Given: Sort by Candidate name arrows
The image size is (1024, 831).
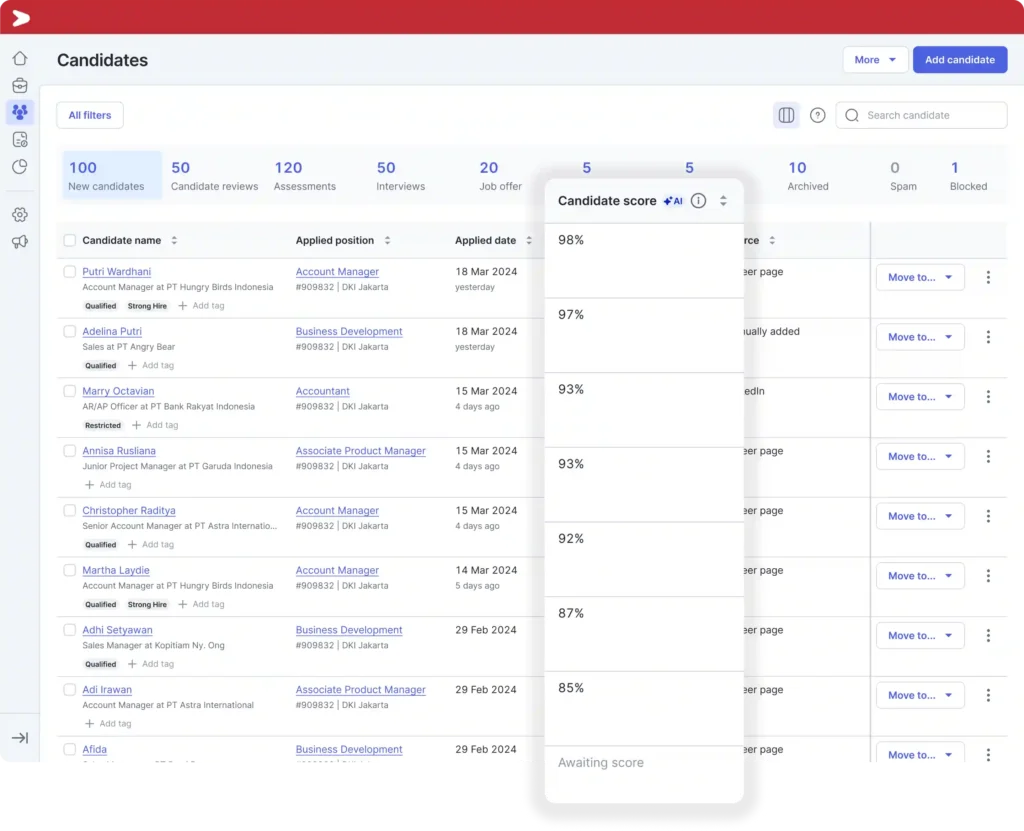Looking at the screenshot, I should [174, 240].
